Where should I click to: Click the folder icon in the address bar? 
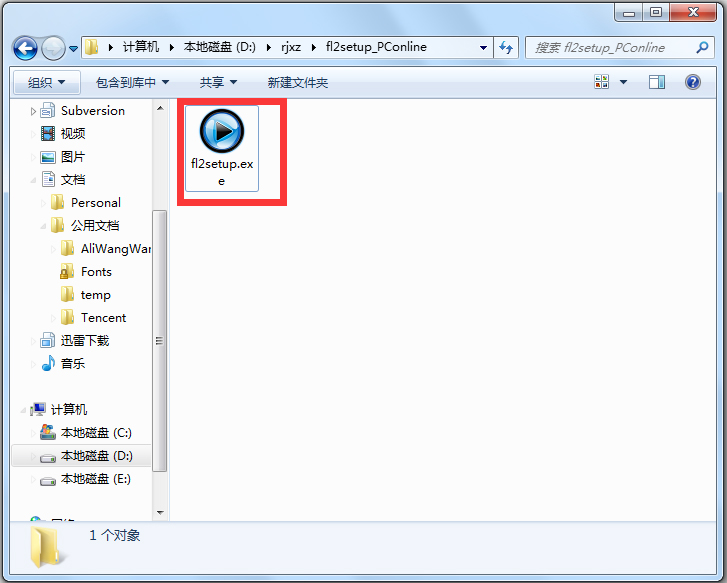[x=92, y=47]
